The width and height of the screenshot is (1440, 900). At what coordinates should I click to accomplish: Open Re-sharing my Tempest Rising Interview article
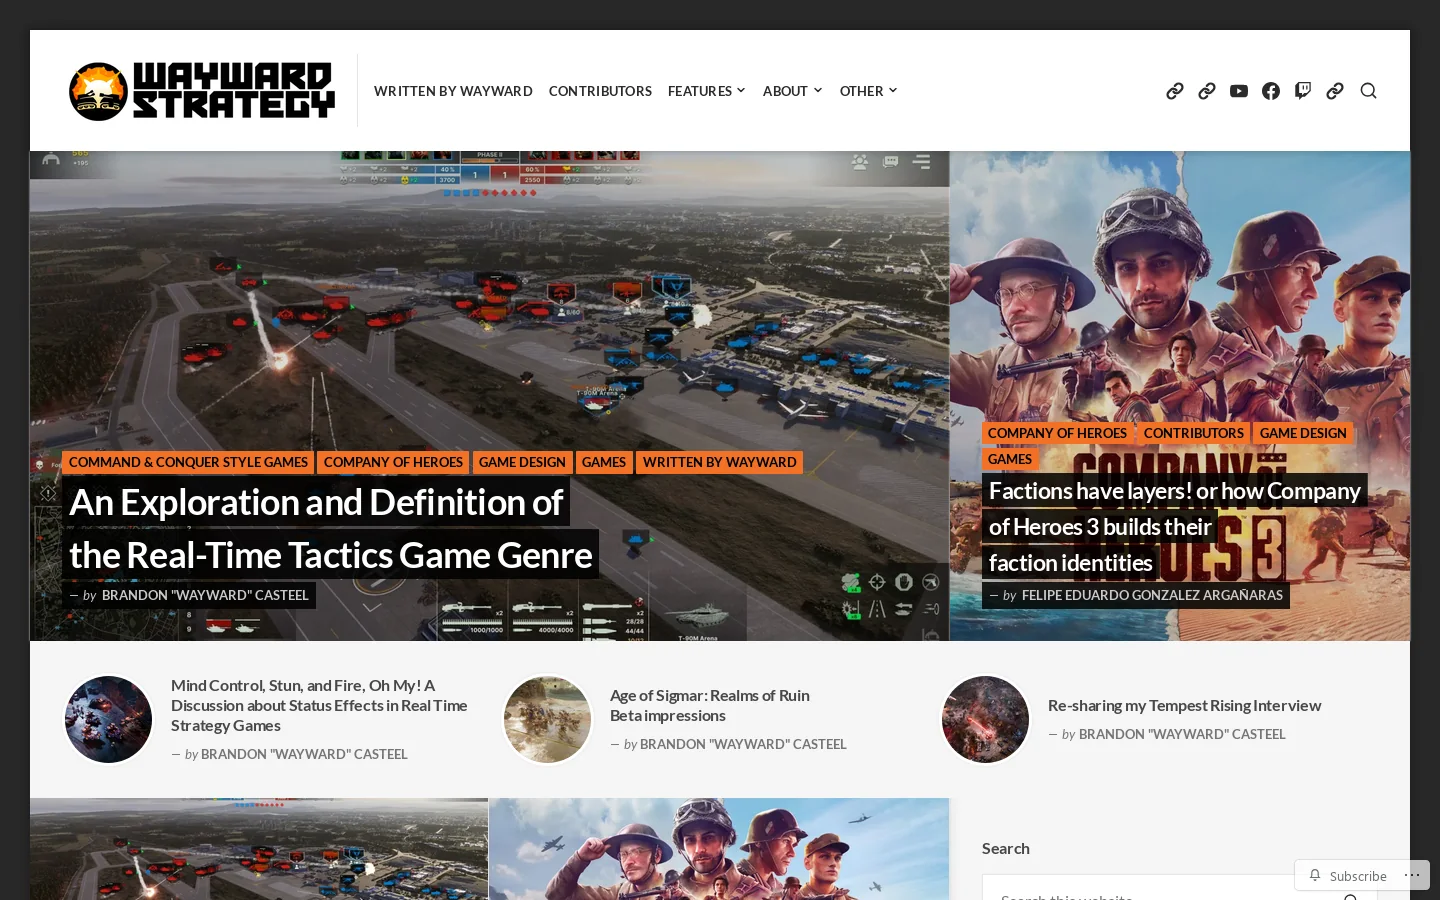1184,705
